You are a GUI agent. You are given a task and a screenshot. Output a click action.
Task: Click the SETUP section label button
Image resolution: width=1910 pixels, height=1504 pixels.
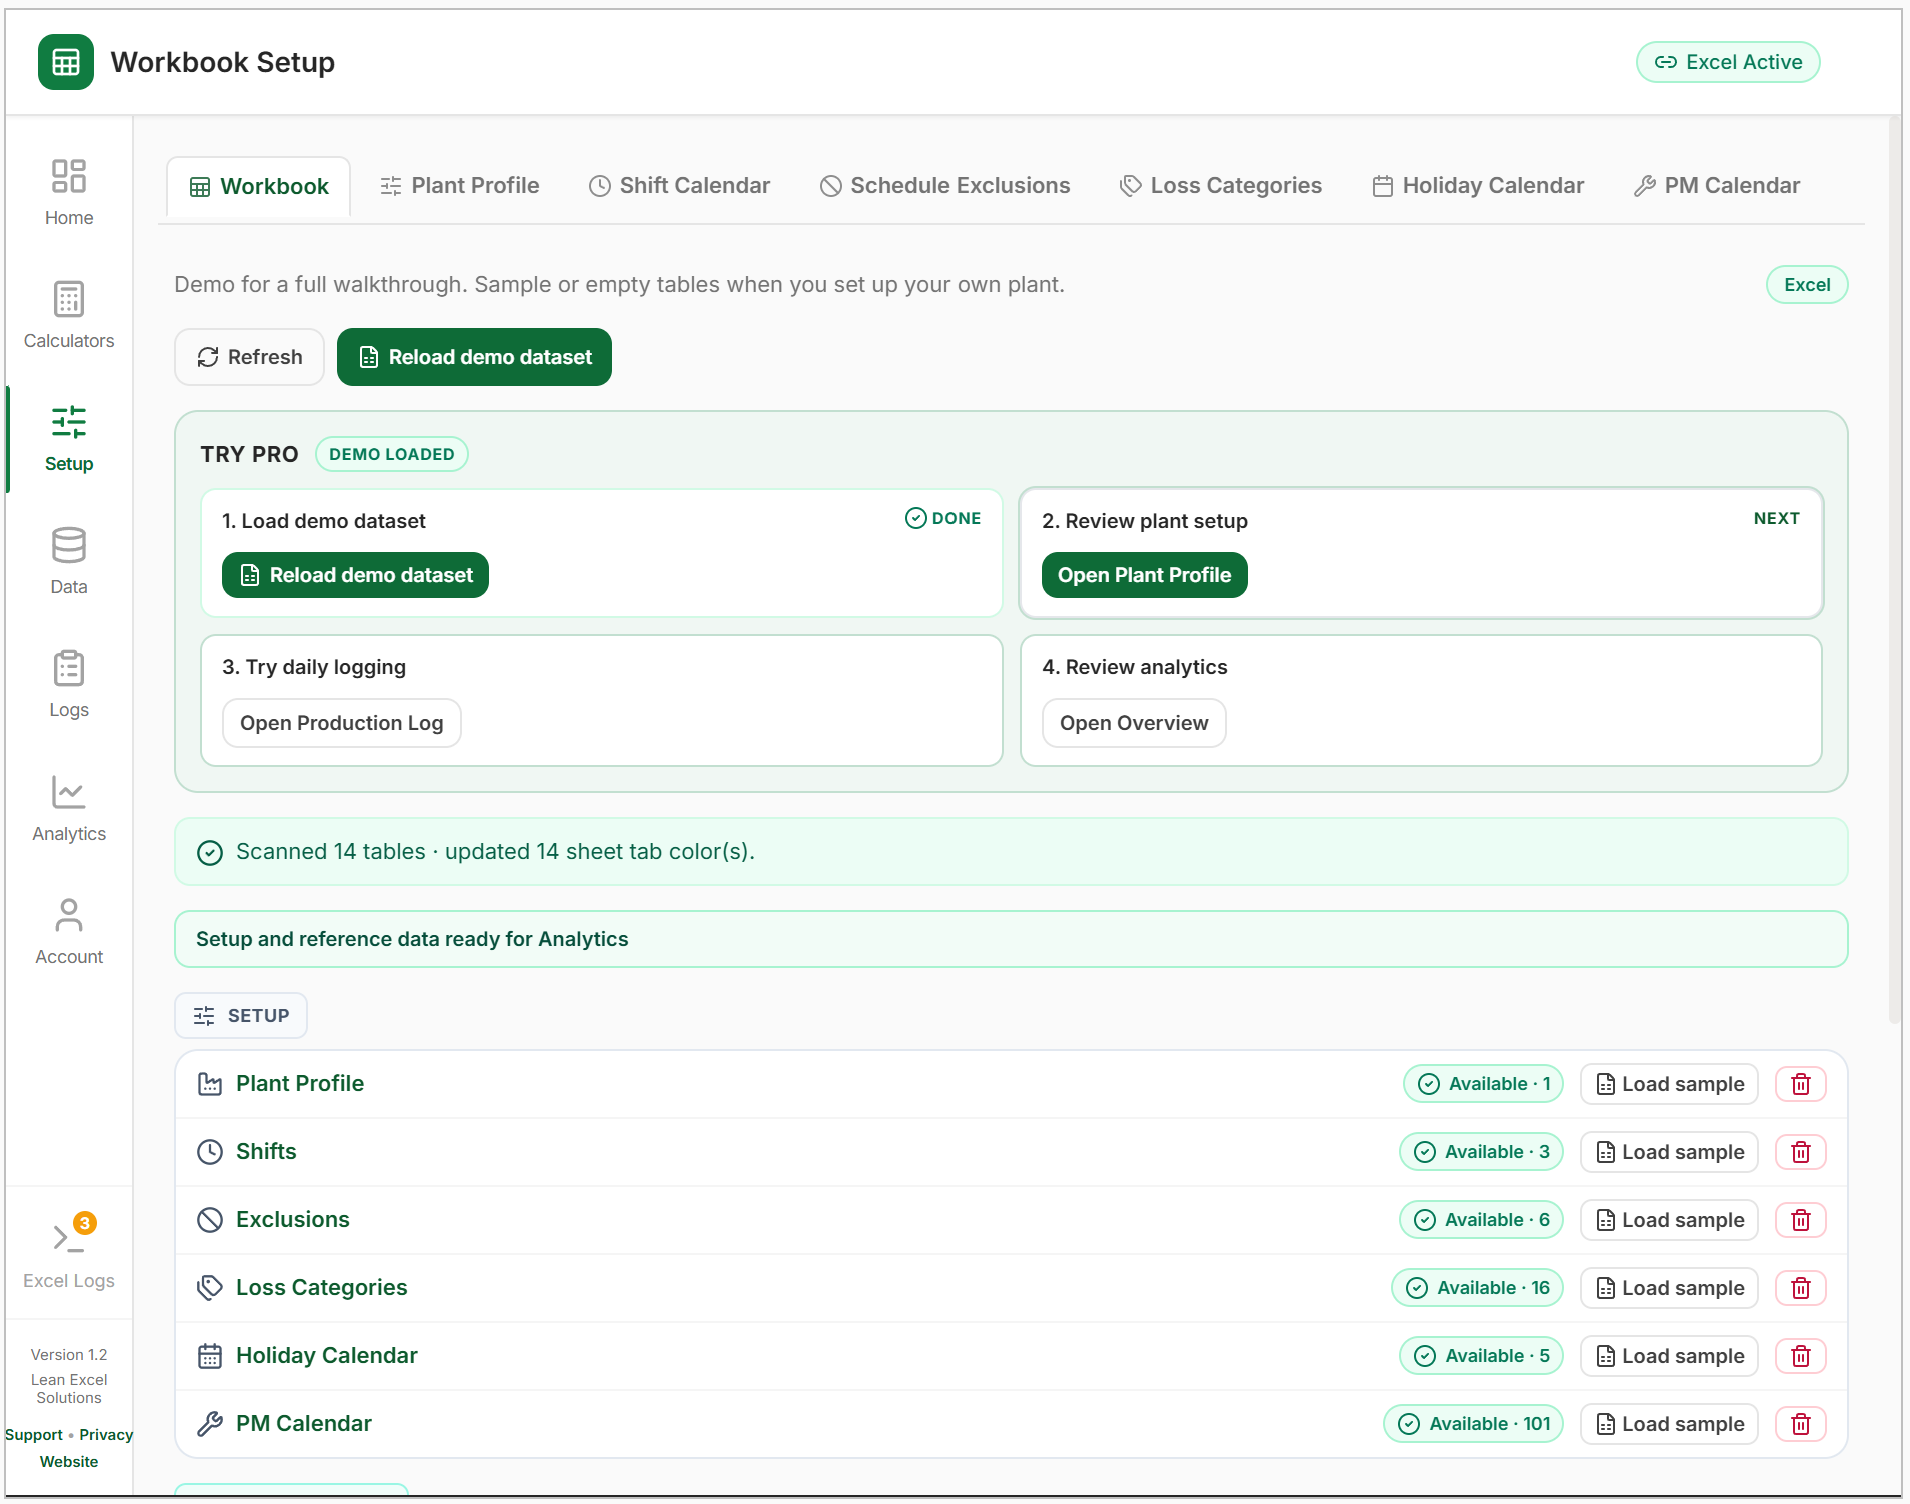click(x=241, y=1016)
